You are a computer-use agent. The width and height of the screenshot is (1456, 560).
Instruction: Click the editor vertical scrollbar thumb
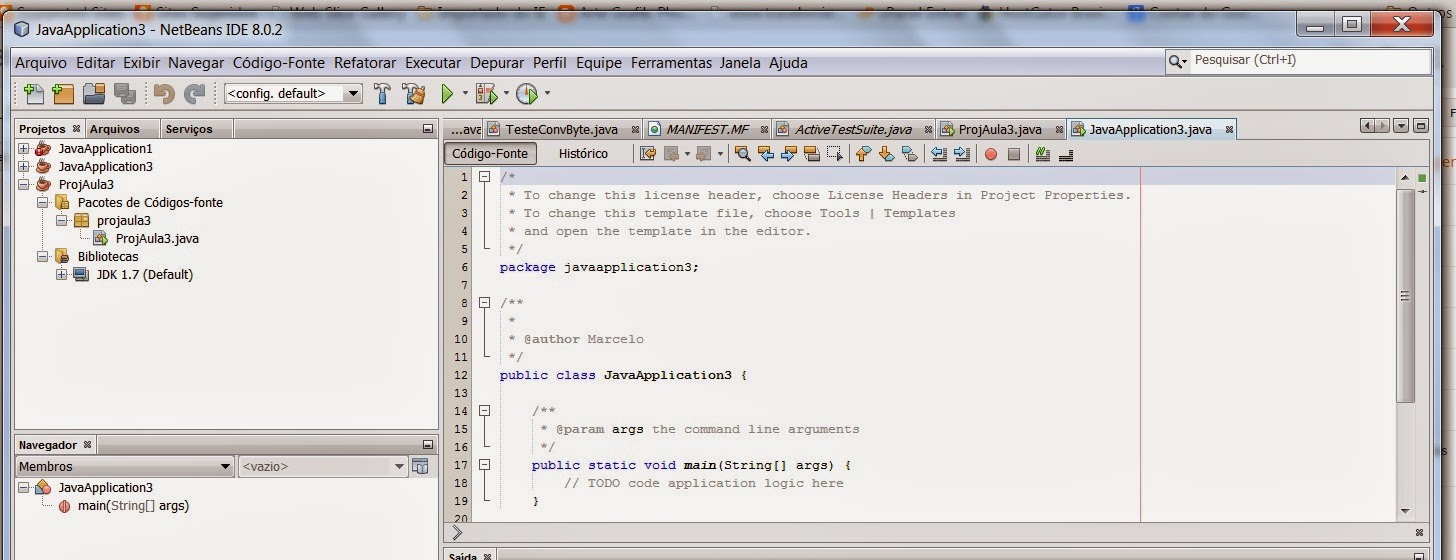point(1405,295)
